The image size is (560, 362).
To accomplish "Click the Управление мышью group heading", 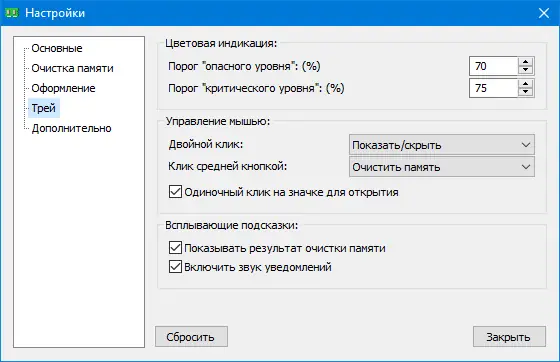I will tap(218, 121).
